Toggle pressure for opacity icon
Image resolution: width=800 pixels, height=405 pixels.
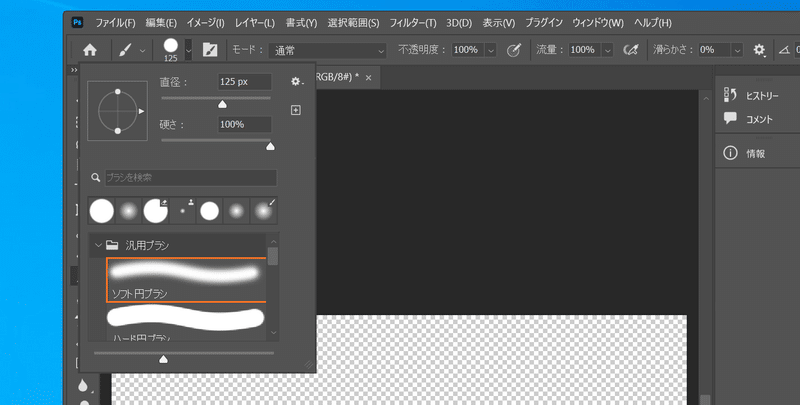click(x=514, y=50)
